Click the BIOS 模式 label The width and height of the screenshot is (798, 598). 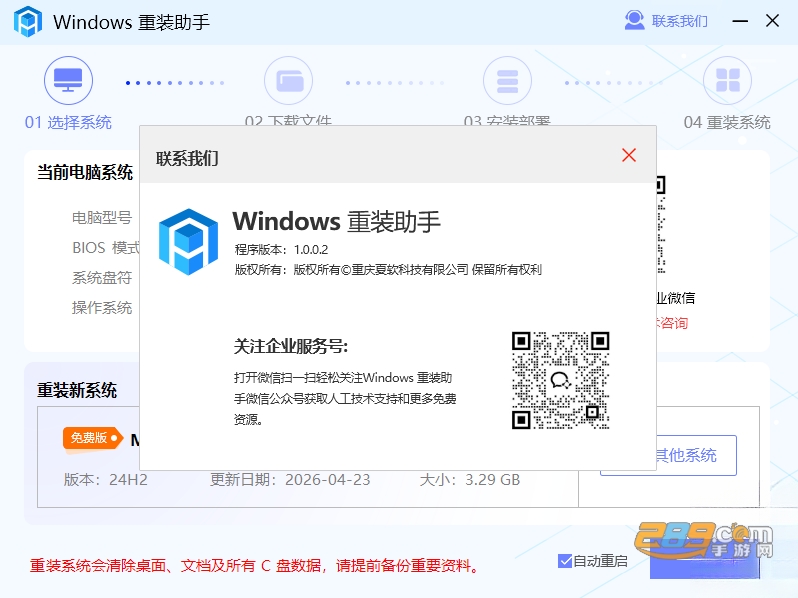point(105,248)
